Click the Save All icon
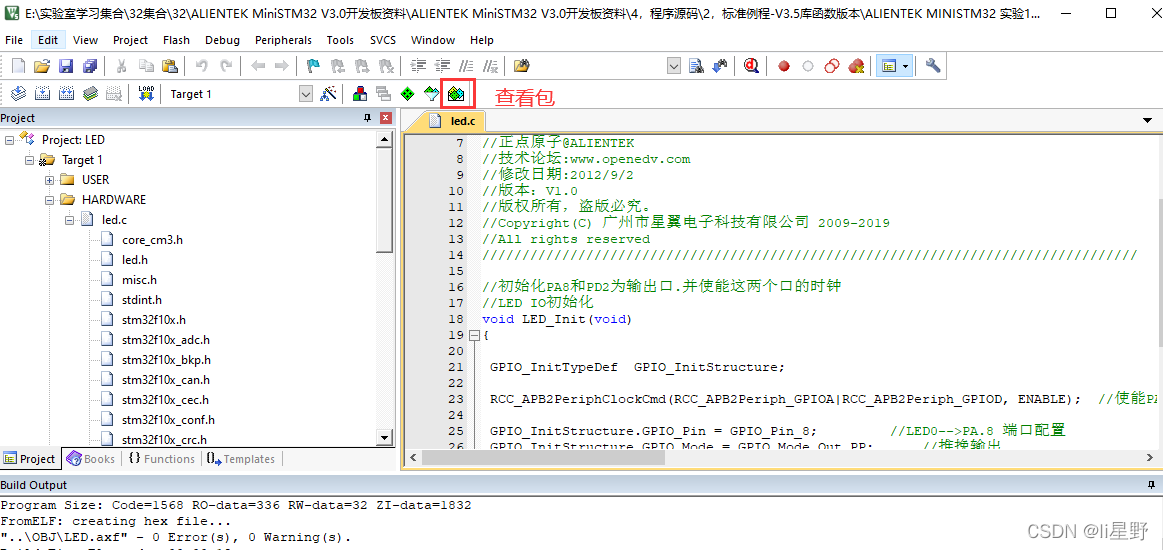Image resolution: width=1163 pixels, height=550 pixels. (89, 66)
